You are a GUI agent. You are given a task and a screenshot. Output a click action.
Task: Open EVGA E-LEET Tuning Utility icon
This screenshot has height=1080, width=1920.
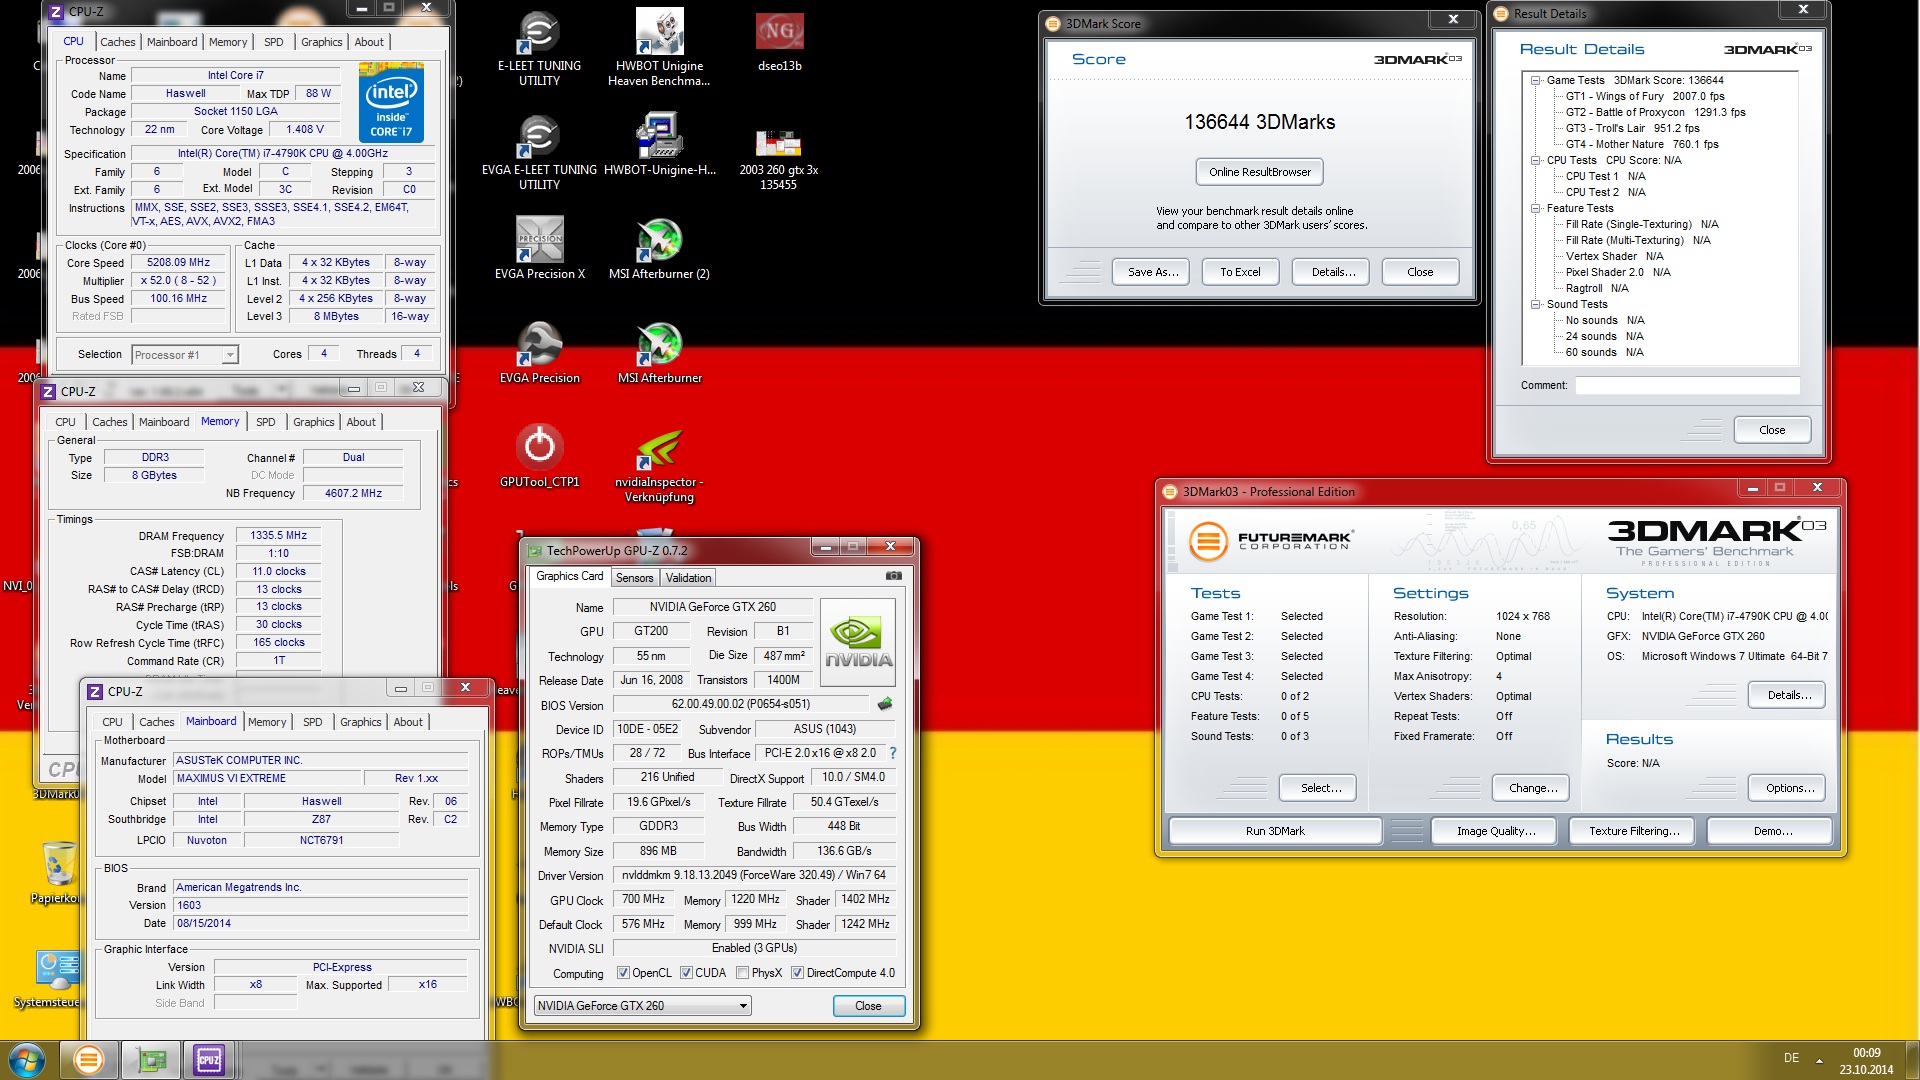click(x=539, y=151)
